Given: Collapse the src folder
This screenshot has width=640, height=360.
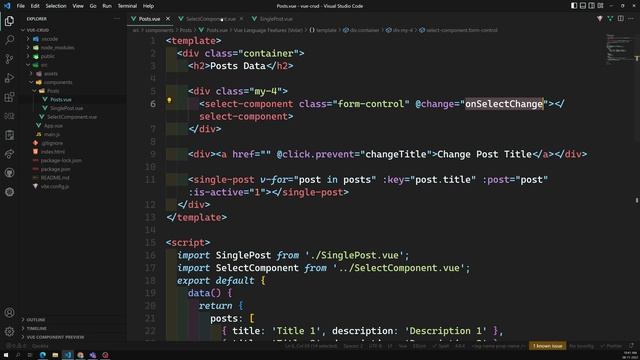Looking at the screenshot, I should click(x=44, y=65).
